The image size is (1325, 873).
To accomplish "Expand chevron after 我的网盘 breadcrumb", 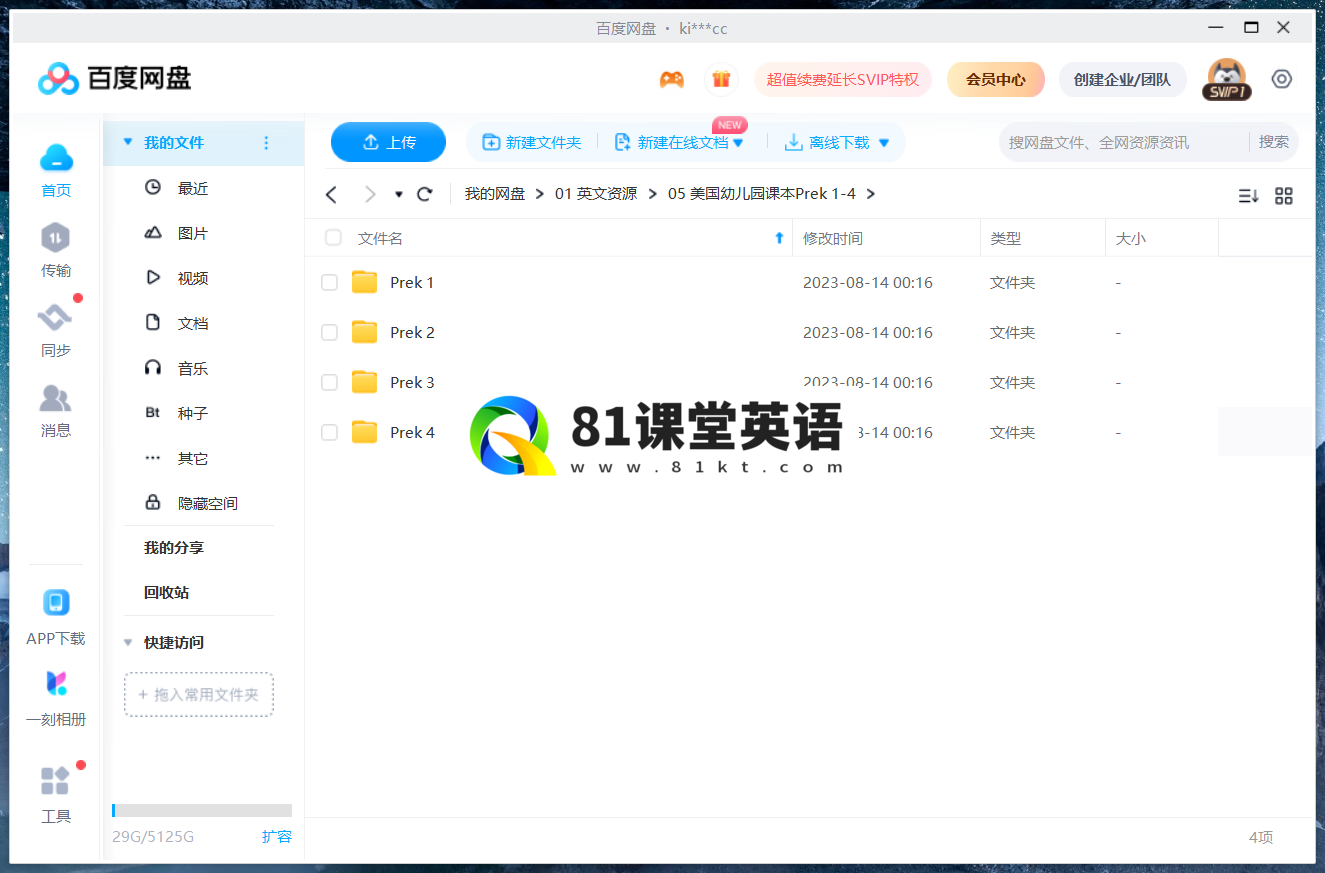I will (x=540, y=194).
